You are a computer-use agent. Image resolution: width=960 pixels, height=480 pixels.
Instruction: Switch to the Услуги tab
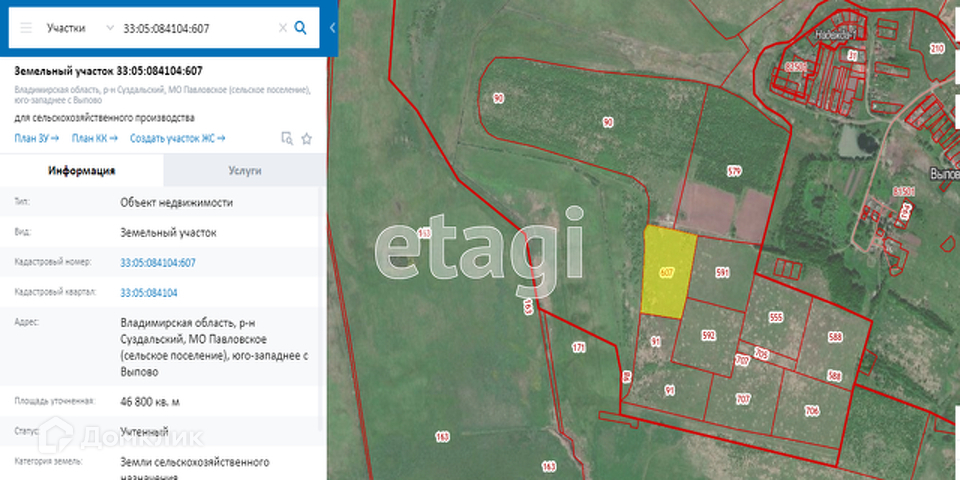(x=245, y=171)
